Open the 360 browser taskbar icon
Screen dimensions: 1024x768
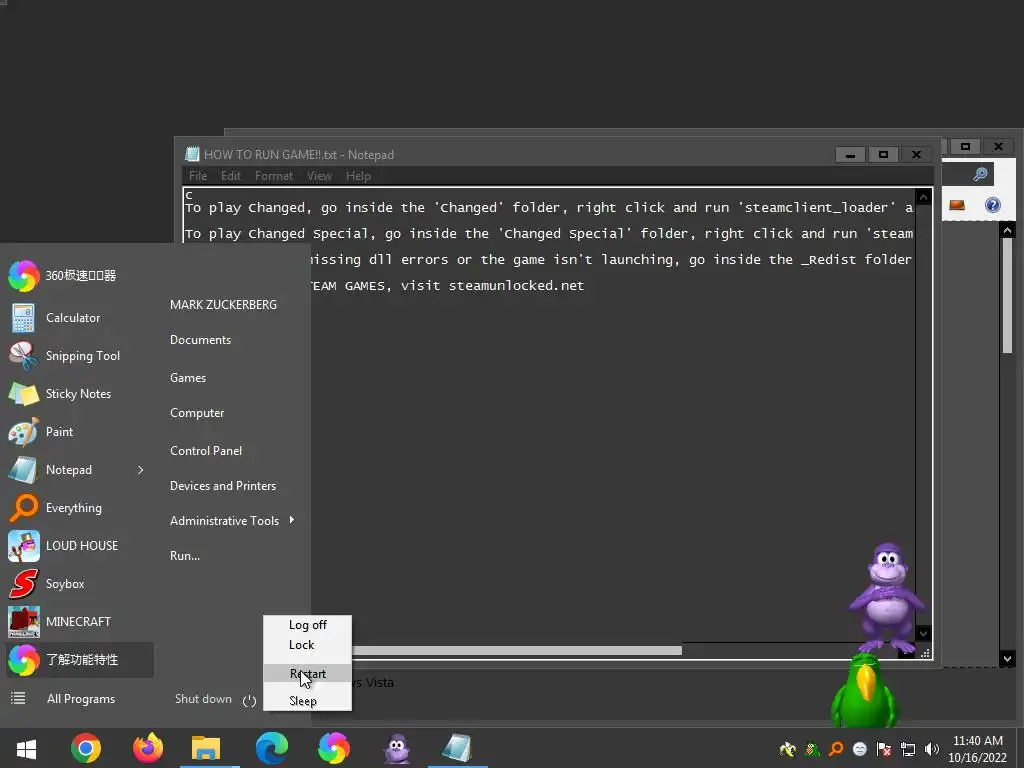coord(333,748)
